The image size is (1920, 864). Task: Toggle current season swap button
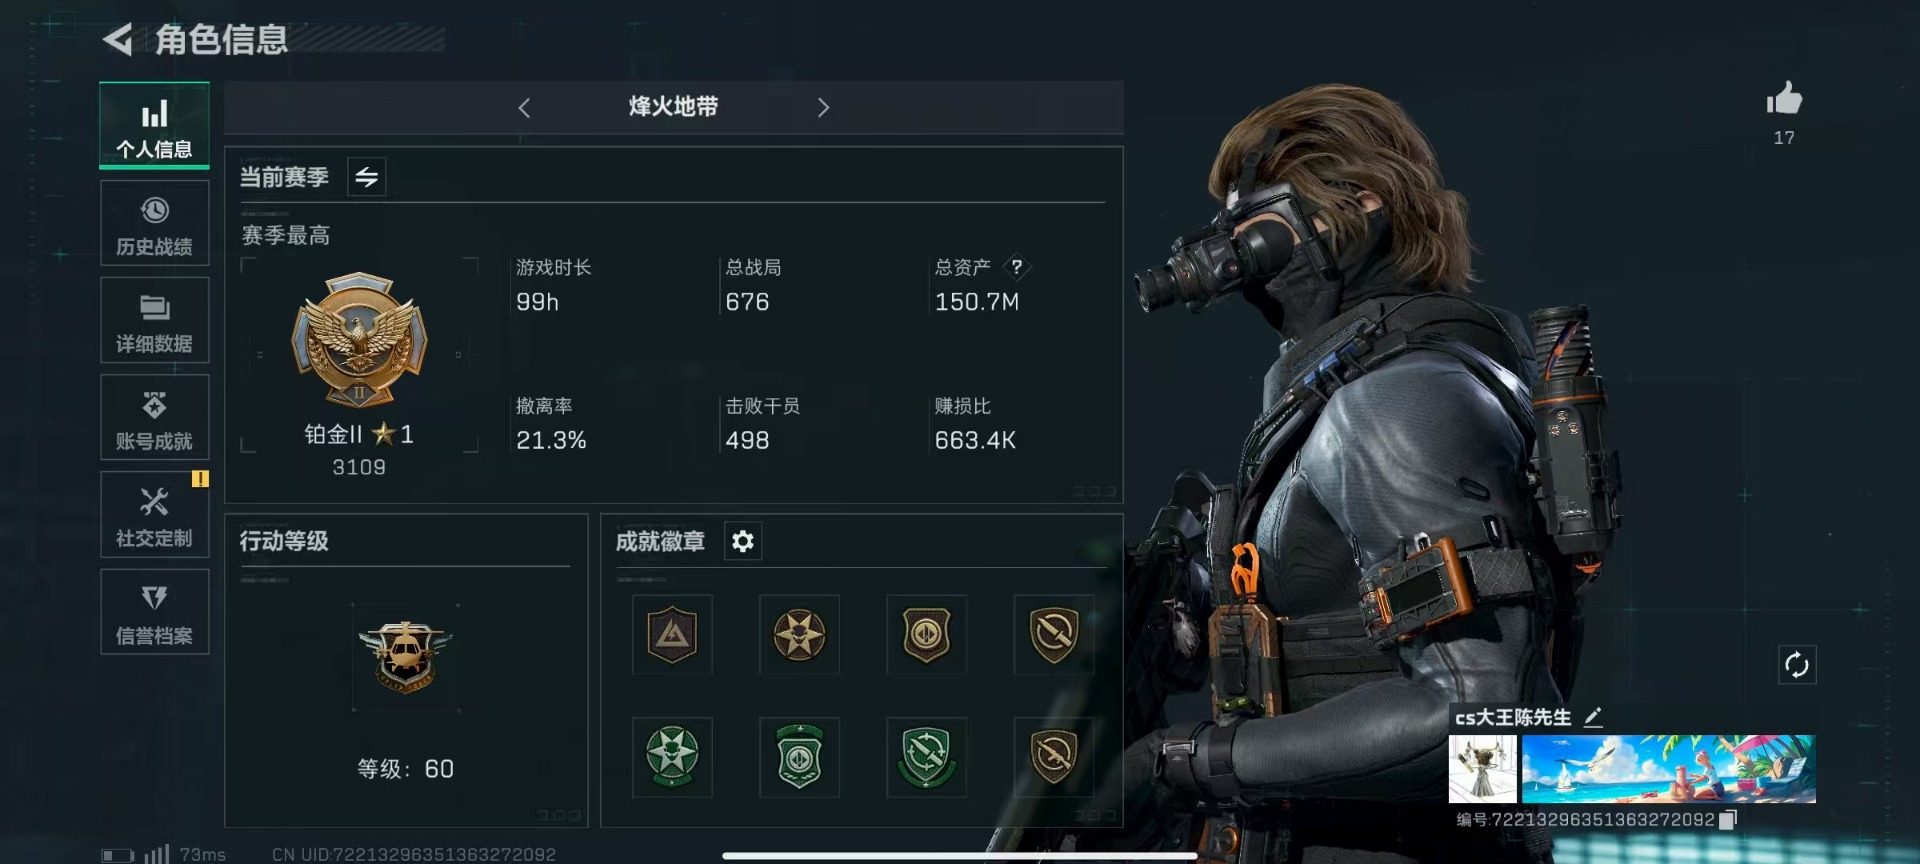pos(366,177)
